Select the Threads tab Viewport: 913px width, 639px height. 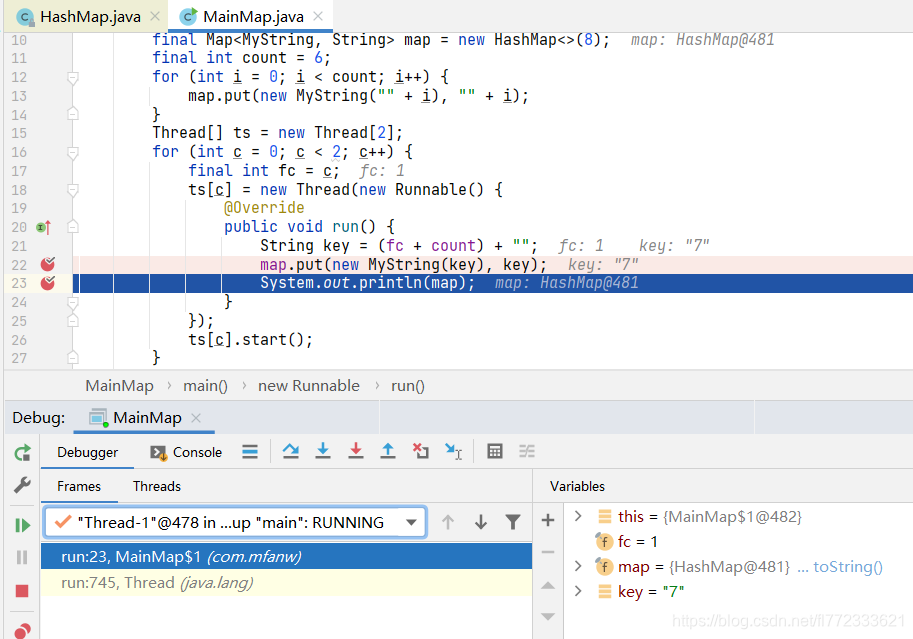tap(157, 486)
